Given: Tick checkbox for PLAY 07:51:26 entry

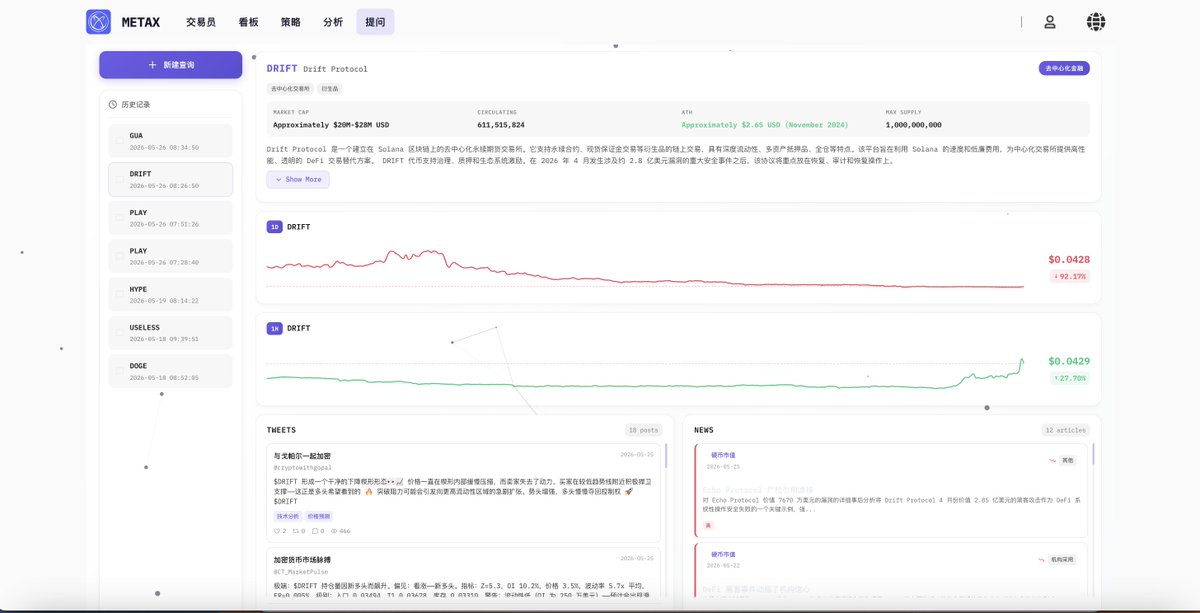Looking at the screenshot, I should (120, 218).
